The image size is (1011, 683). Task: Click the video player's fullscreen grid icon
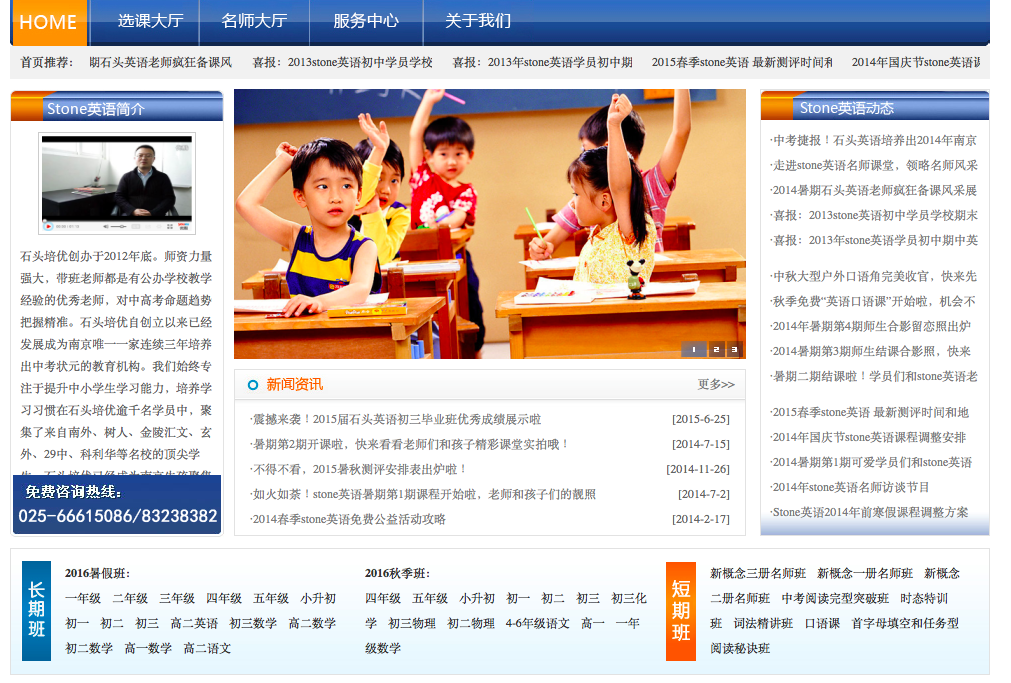(169, 226)
